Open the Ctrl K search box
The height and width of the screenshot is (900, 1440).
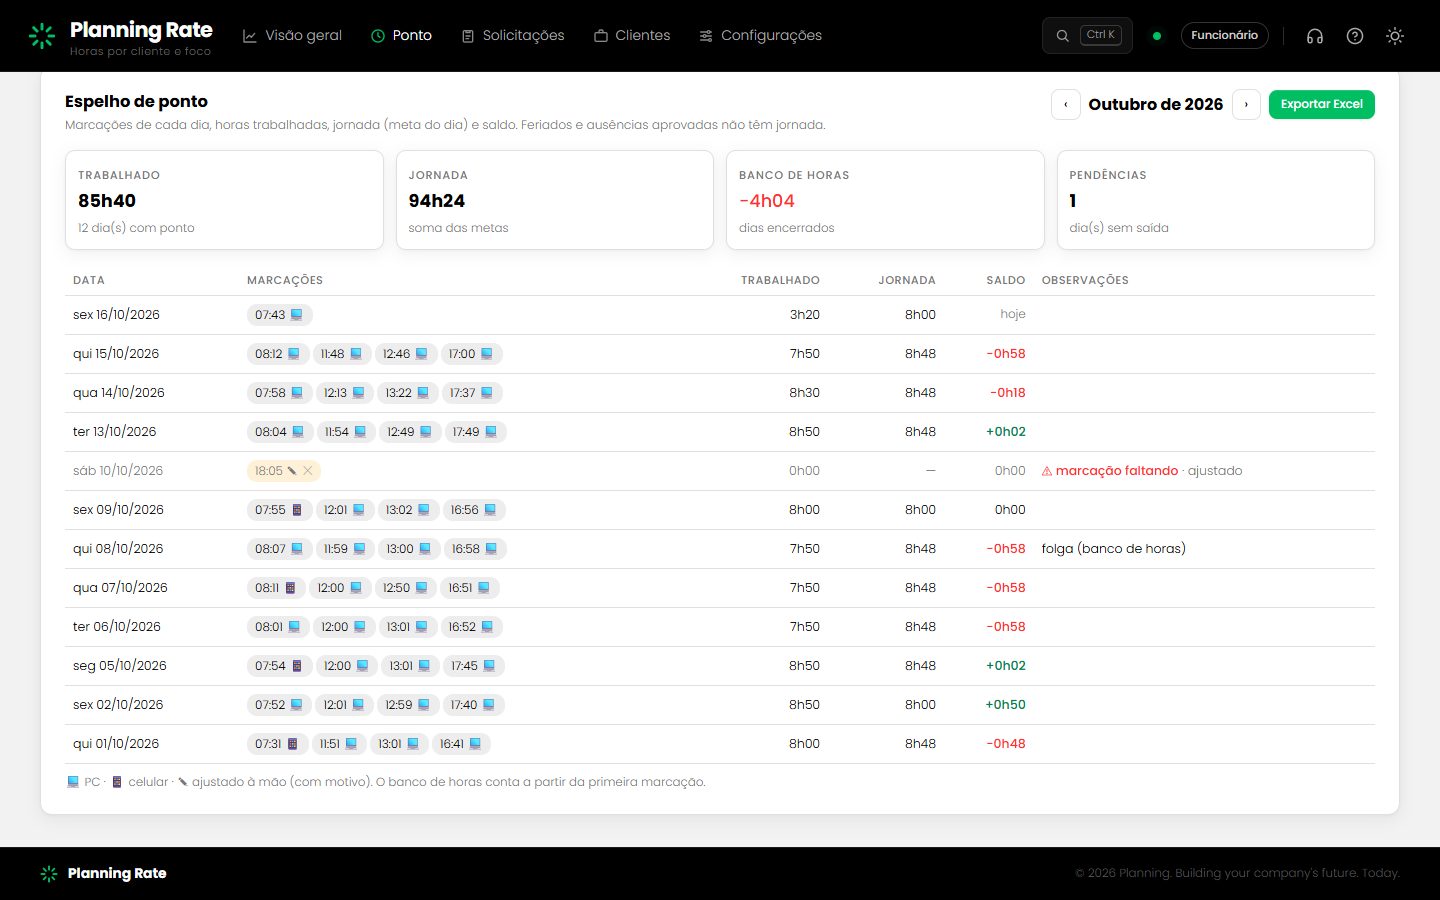coord(1087,35)
